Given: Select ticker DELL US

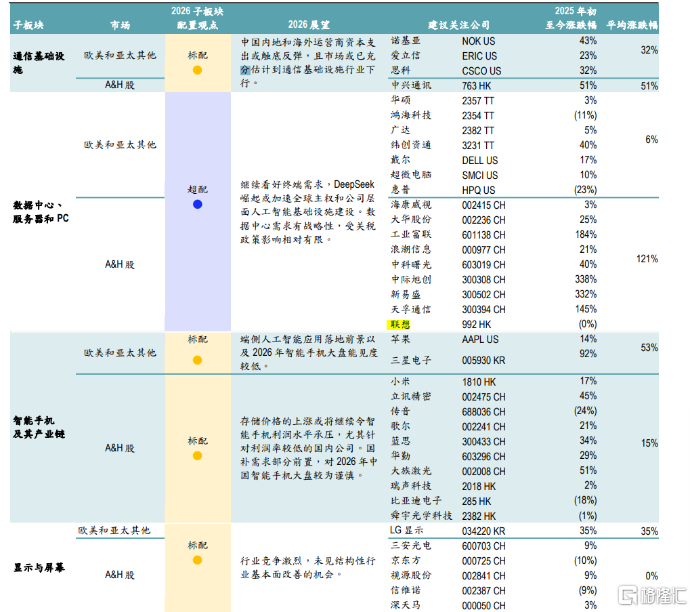Looking at the screenshot, I should [x=480, y=160].
